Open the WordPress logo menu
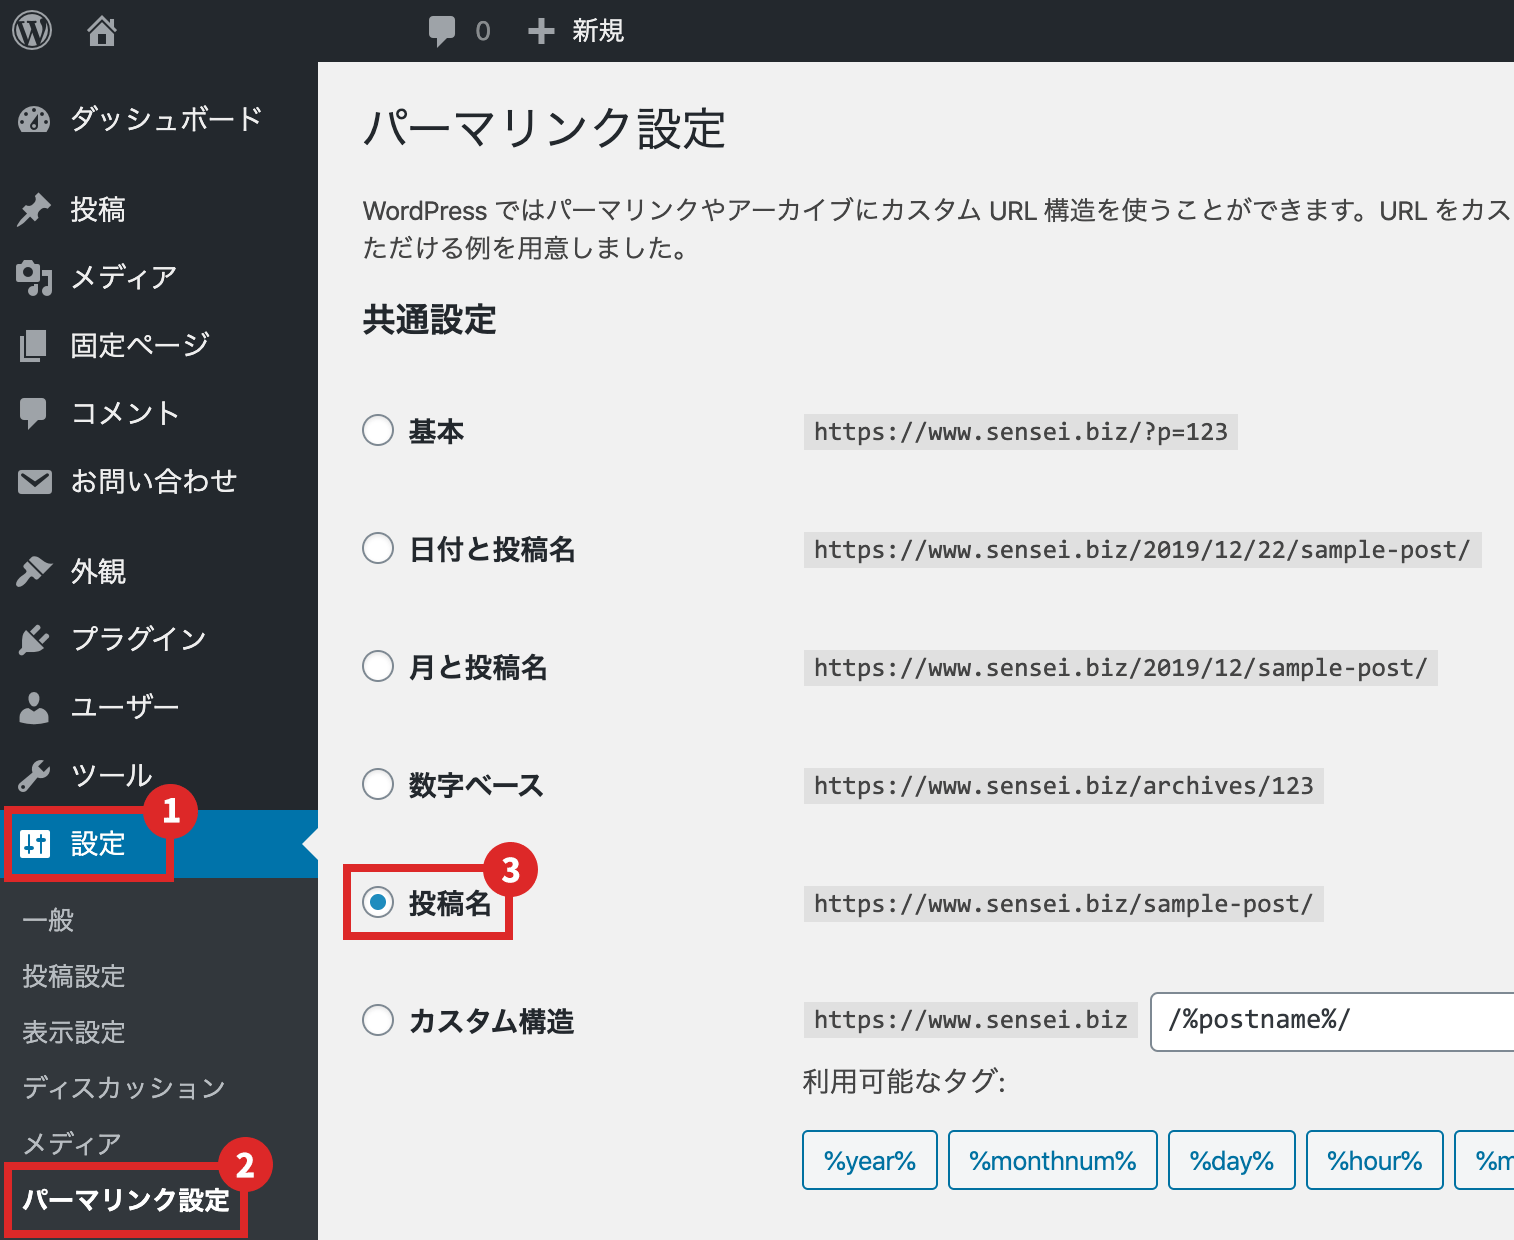1514x1240 pixels. pos(32,30)
